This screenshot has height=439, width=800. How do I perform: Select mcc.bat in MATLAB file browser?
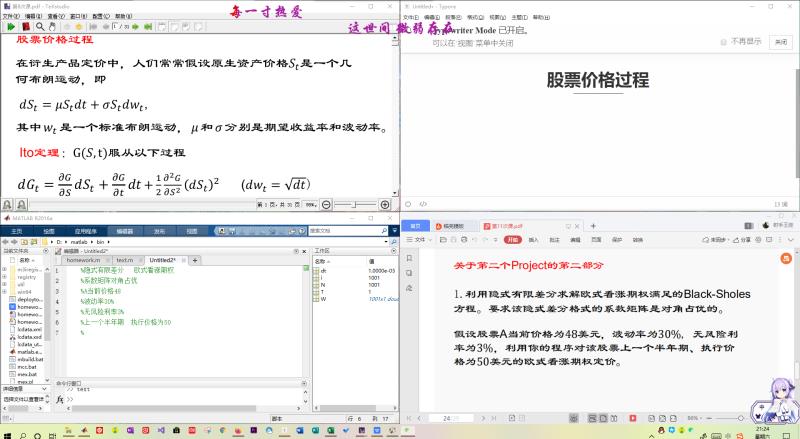click(27, 367)
